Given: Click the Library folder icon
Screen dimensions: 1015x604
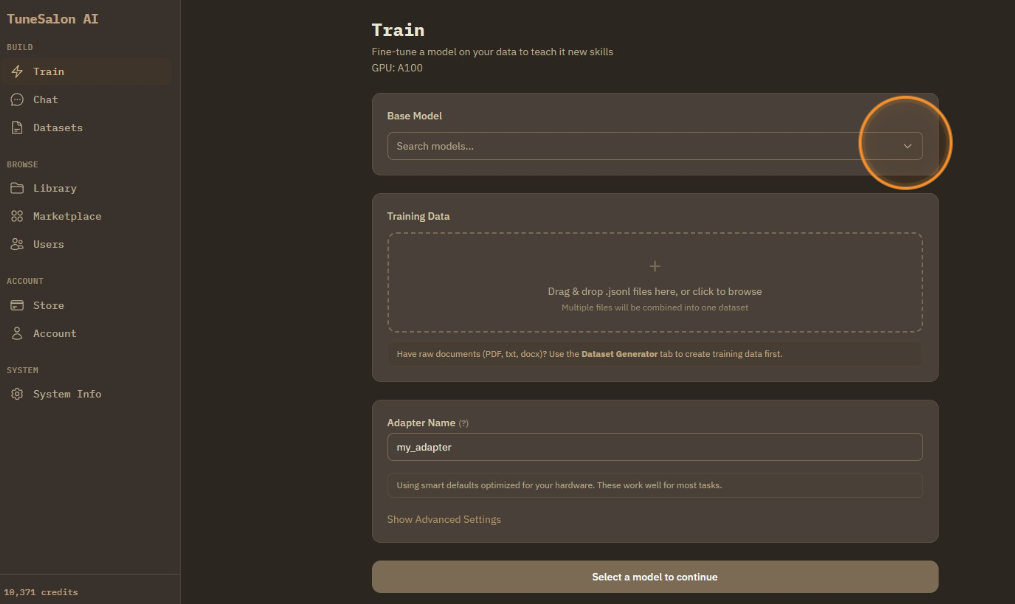Looking at the screenshot, I should [17, 188].
